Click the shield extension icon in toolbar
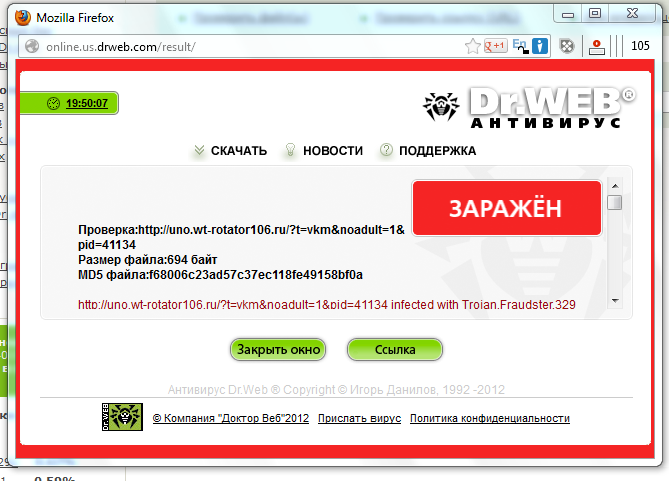Image resolution: width=669 pixels, height=481 pixels. pyautogui.click(x=567, y=46)
